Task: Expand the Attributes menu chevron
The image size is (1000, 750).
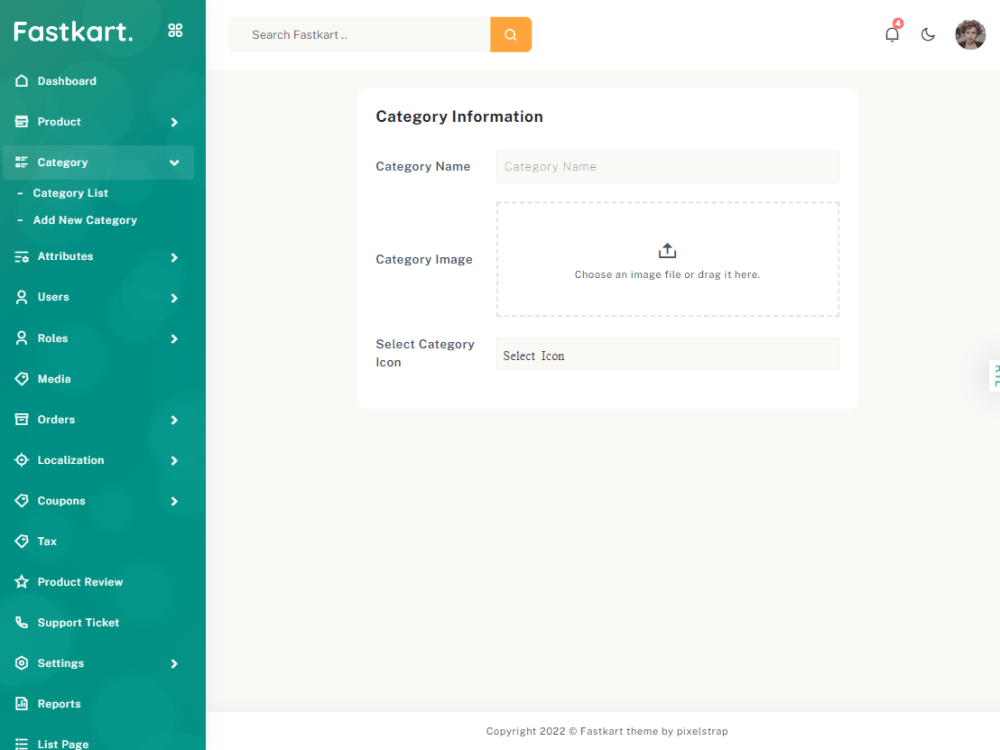Action: [174, 257]
